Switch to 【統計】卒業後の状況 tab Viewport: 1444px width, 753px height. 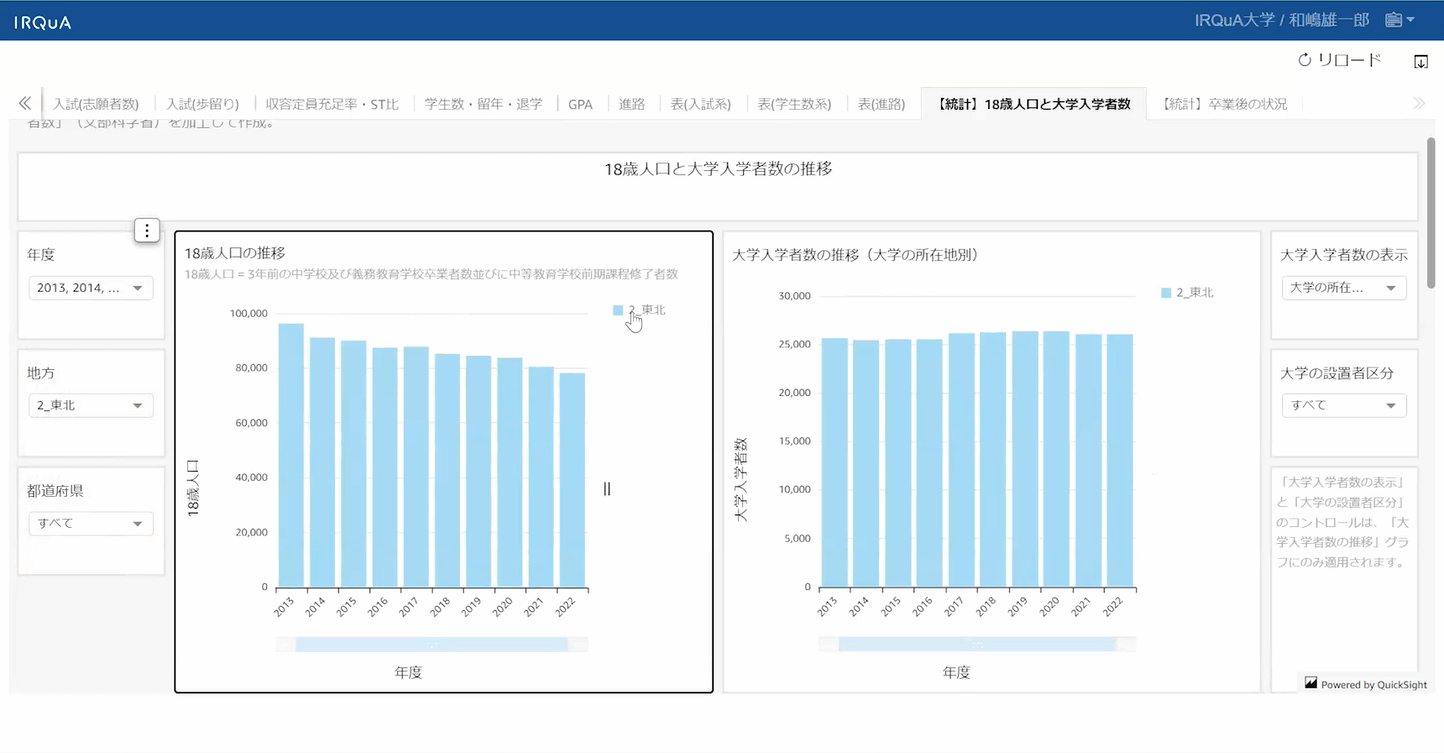coord(1224,104)
